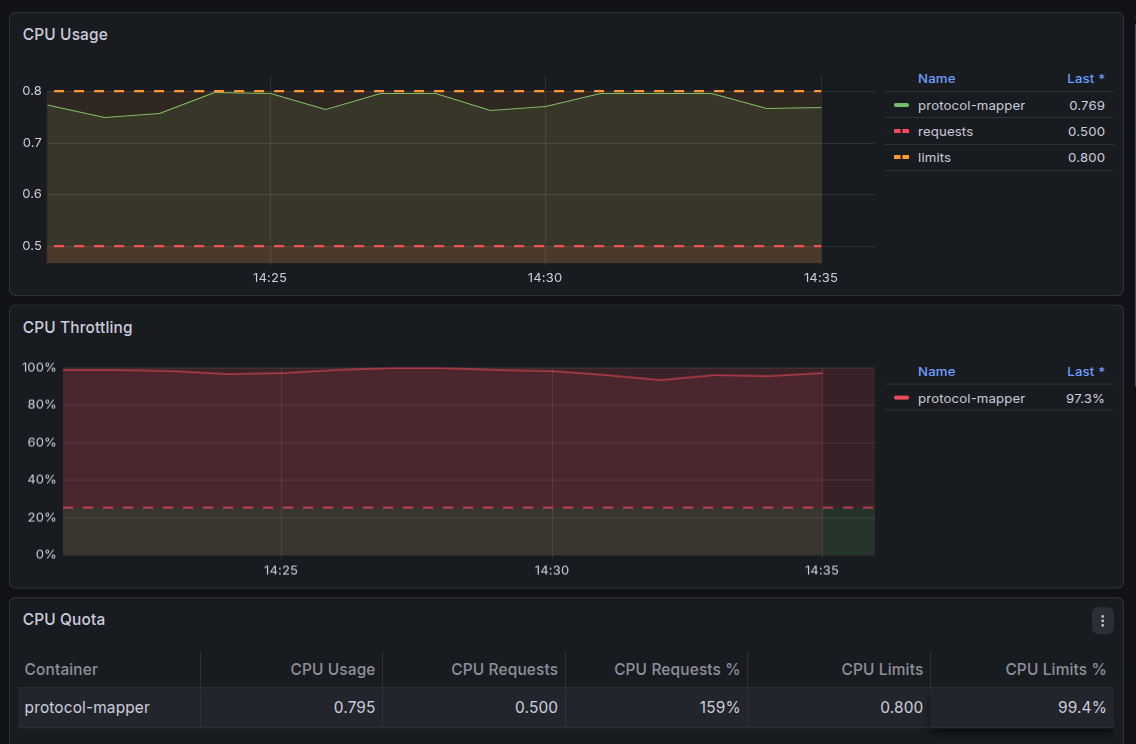Sort CPU Throttling legend by Last *
The image size is (1136, 744).
[1085, 372]
